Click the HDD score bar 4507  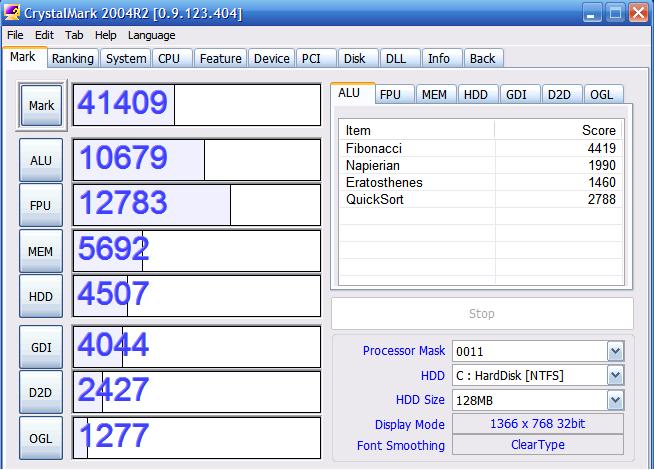pyautogui.click(x=197, y=296)
